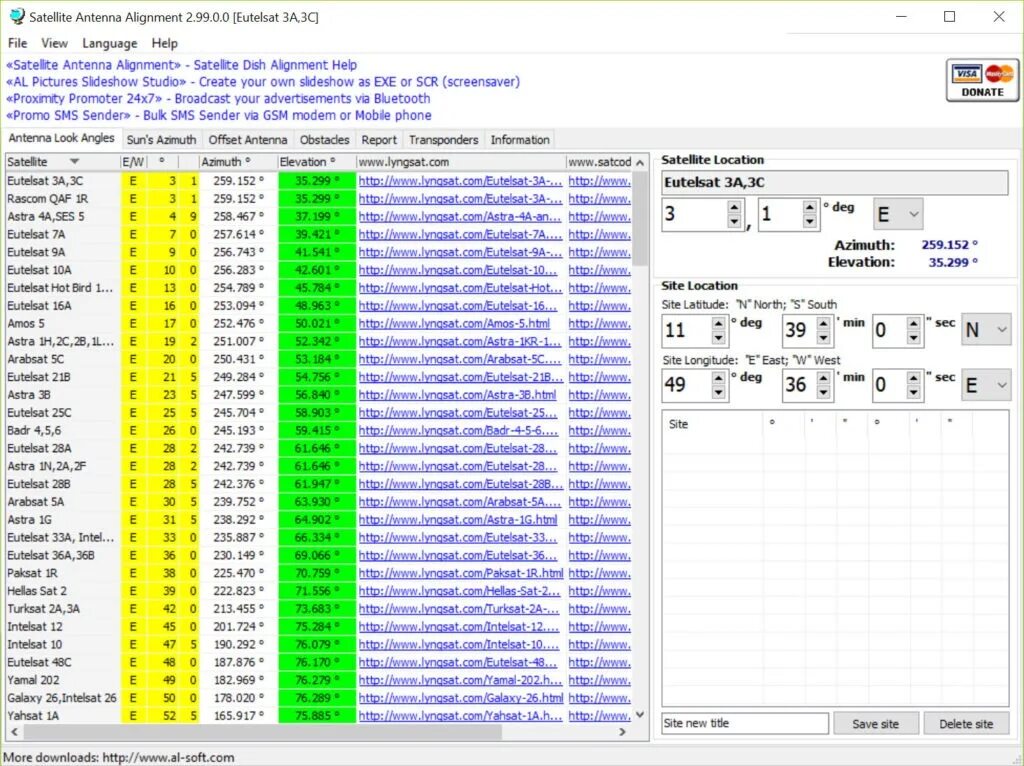The width and height of the screenshot is (1024, 766).
Task: Open the View menu
Action: [54, 43]
